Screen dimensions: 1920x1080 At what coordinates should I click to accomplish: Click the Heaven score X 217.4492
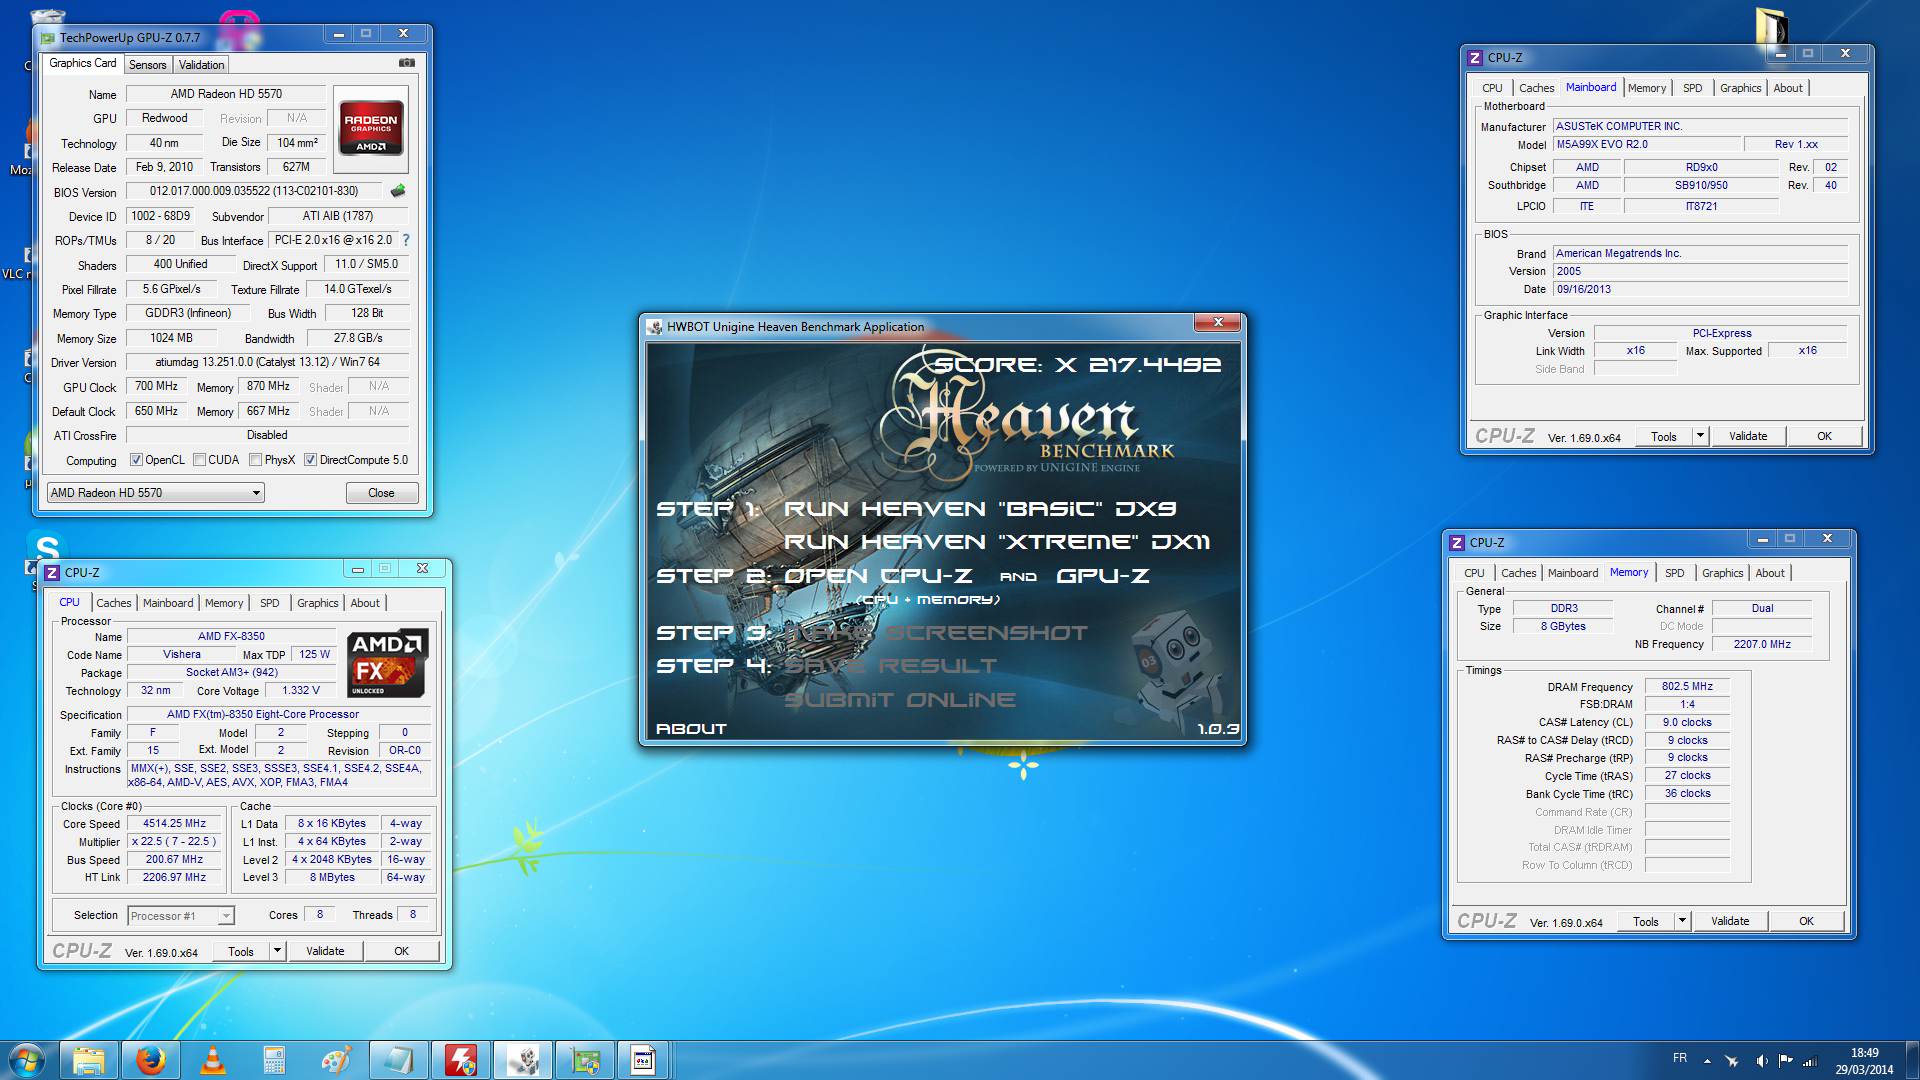tap(1077, 365)
